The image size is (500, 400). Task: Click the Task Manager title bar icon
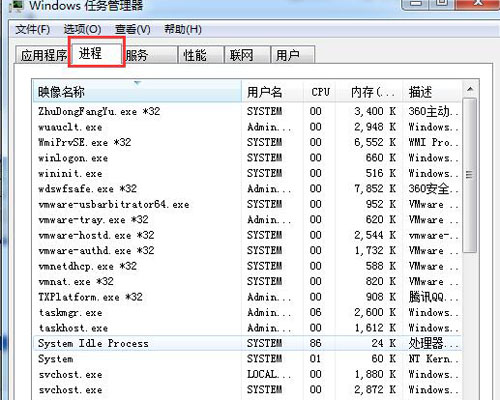(x=16, y=6)
